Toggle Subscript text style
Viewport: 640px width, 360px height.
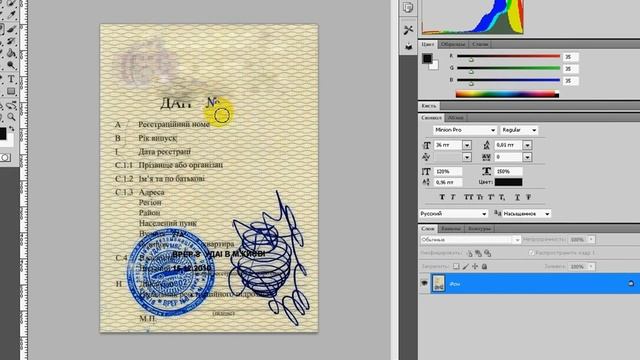tap(502, 197)
